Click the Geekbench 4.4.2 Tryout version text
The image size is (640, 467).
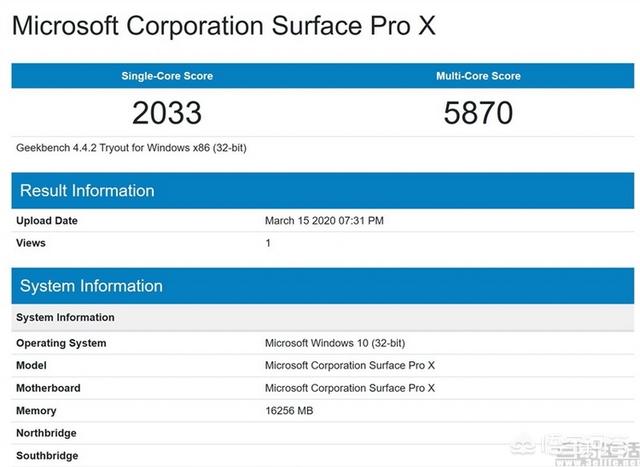[x=131, y=148]
